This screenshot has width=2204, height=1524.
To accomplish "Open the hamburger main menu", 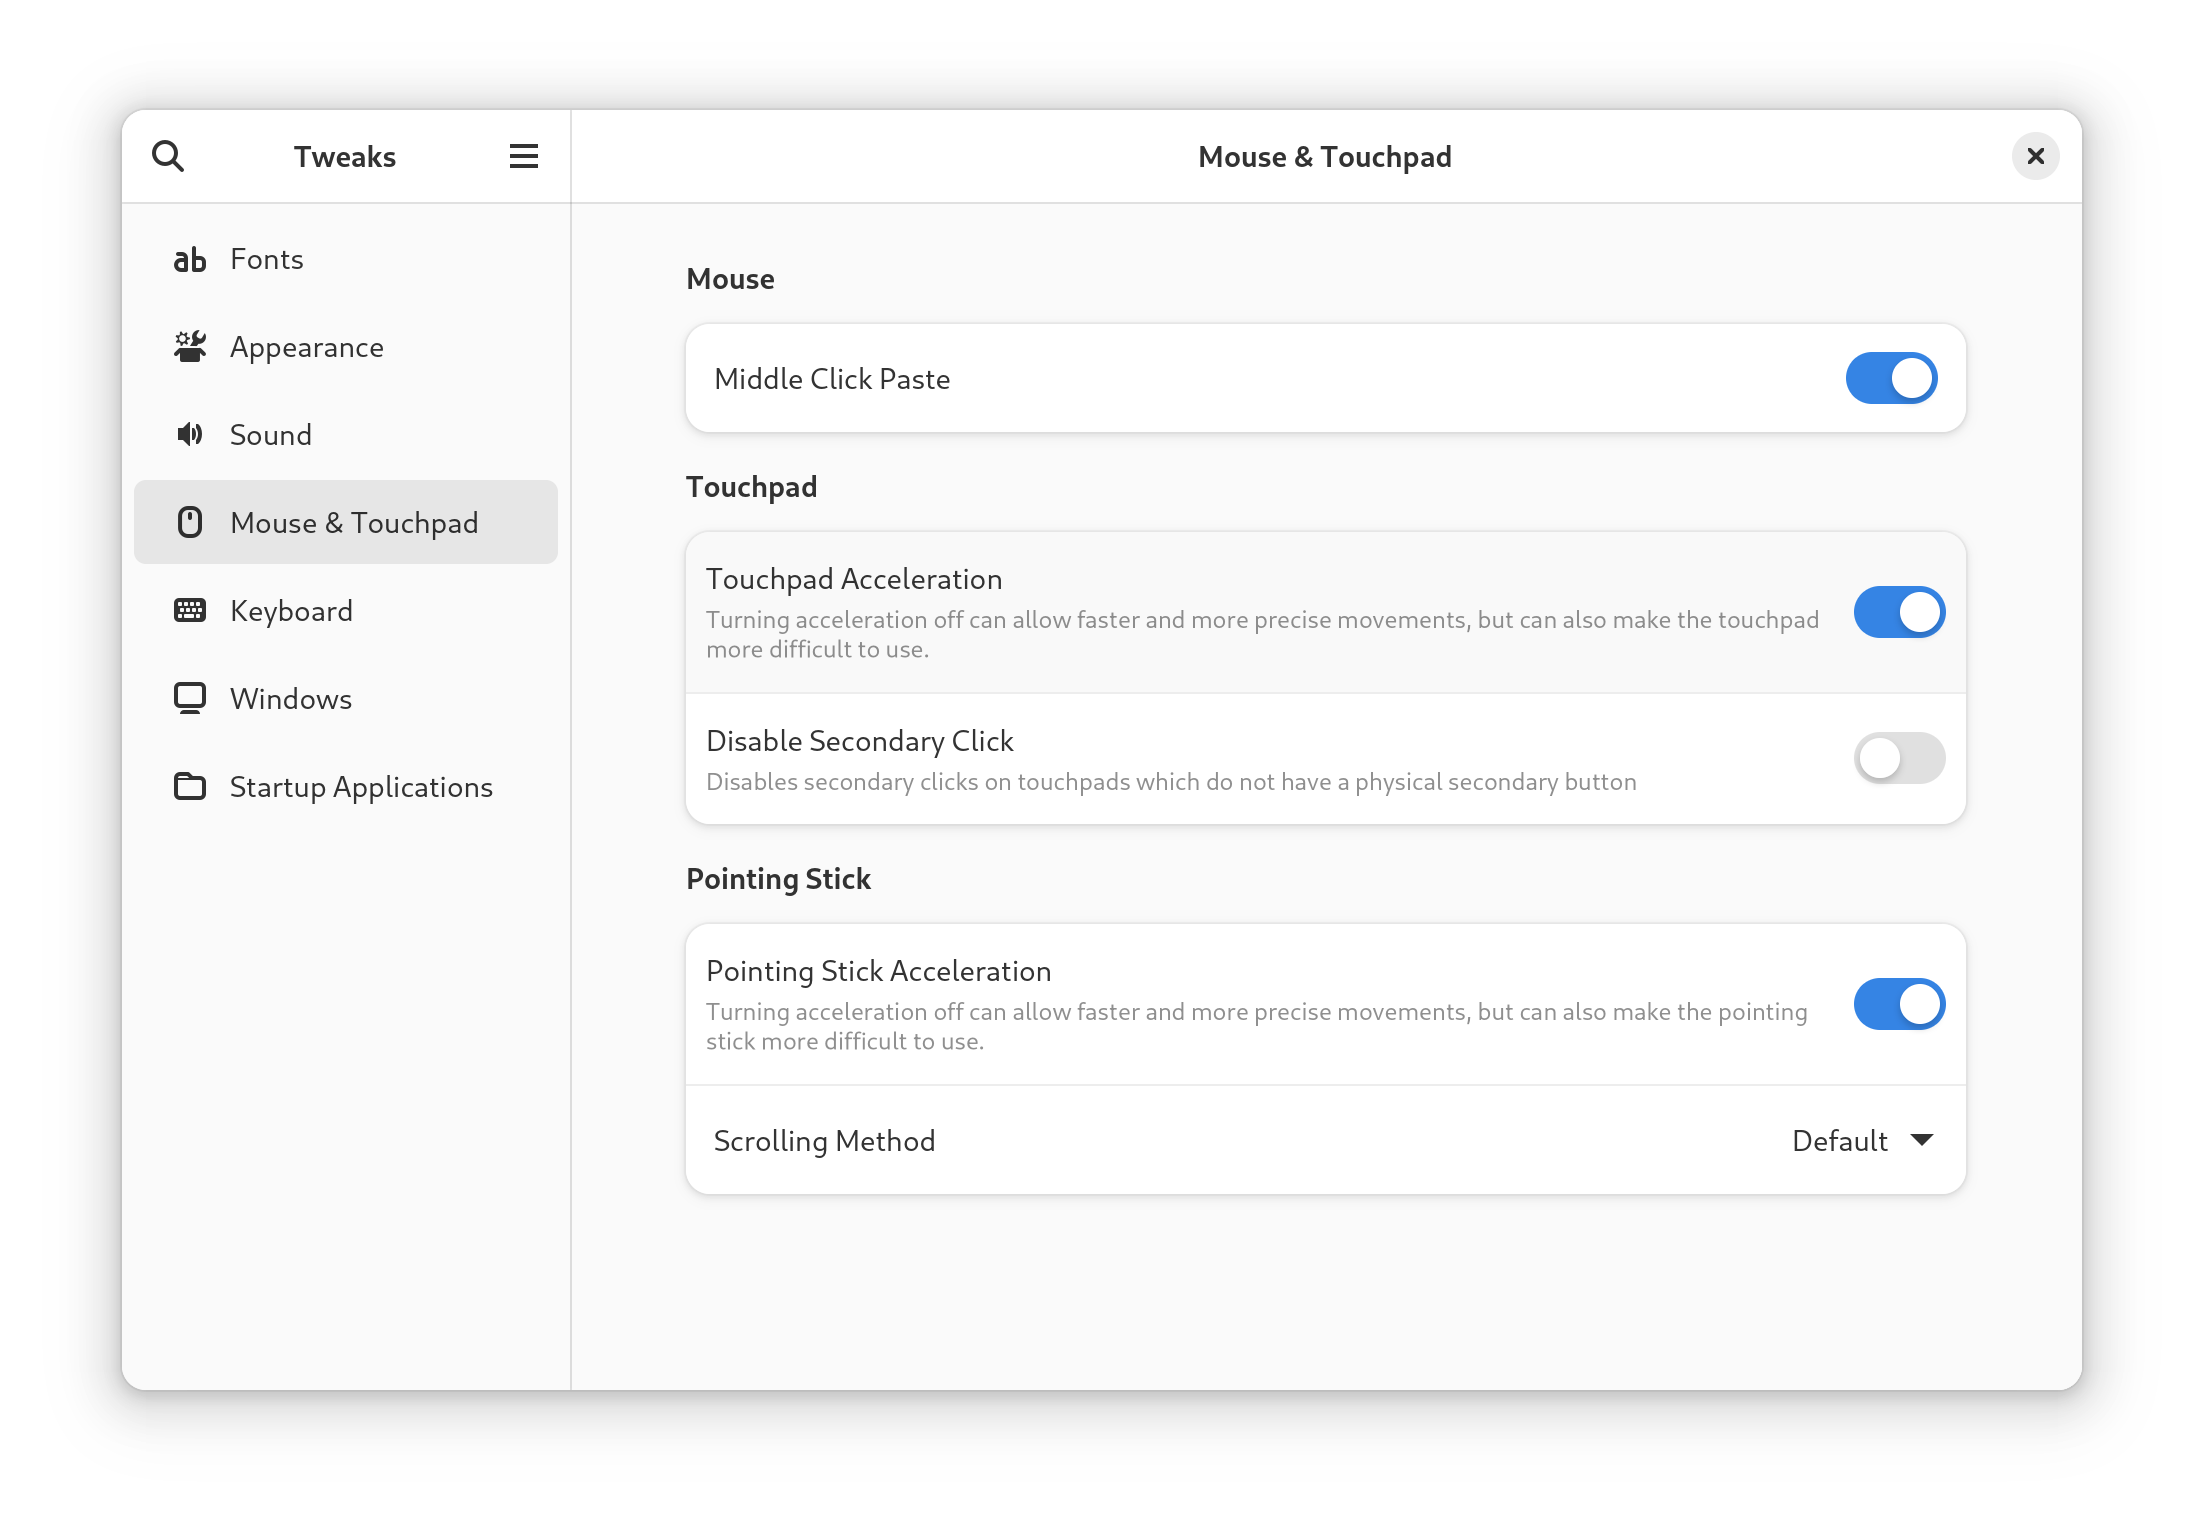I will [x=523, y=156].
